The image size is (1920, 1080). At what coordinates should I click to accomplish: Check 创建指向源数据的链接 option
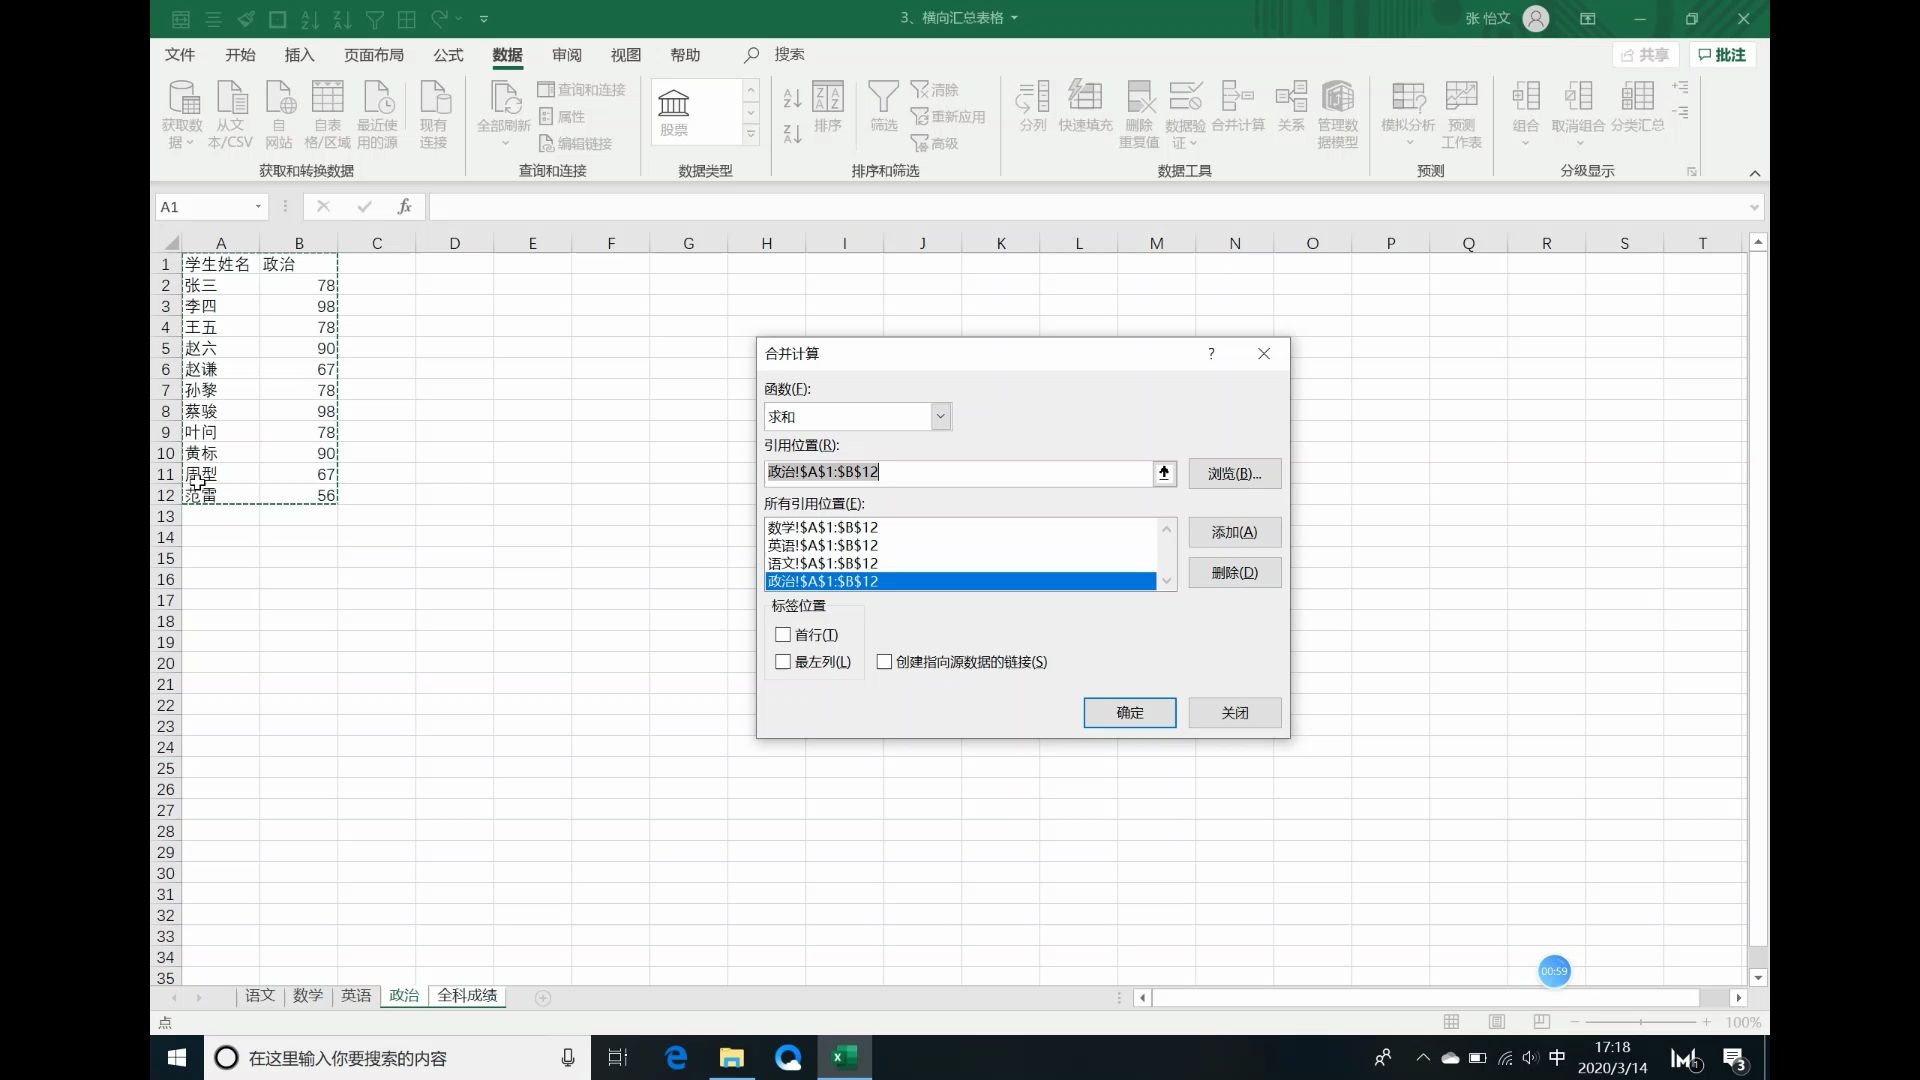pos(884,661)
